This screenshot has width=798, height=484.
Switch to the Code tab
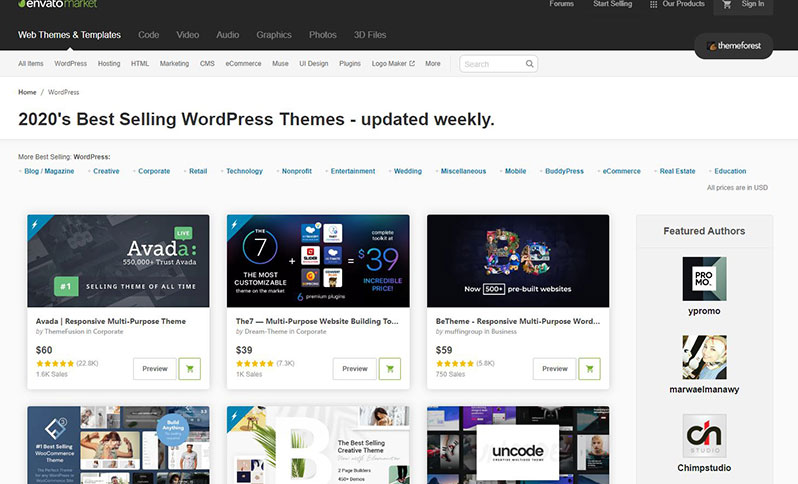(x=149, y=35)
